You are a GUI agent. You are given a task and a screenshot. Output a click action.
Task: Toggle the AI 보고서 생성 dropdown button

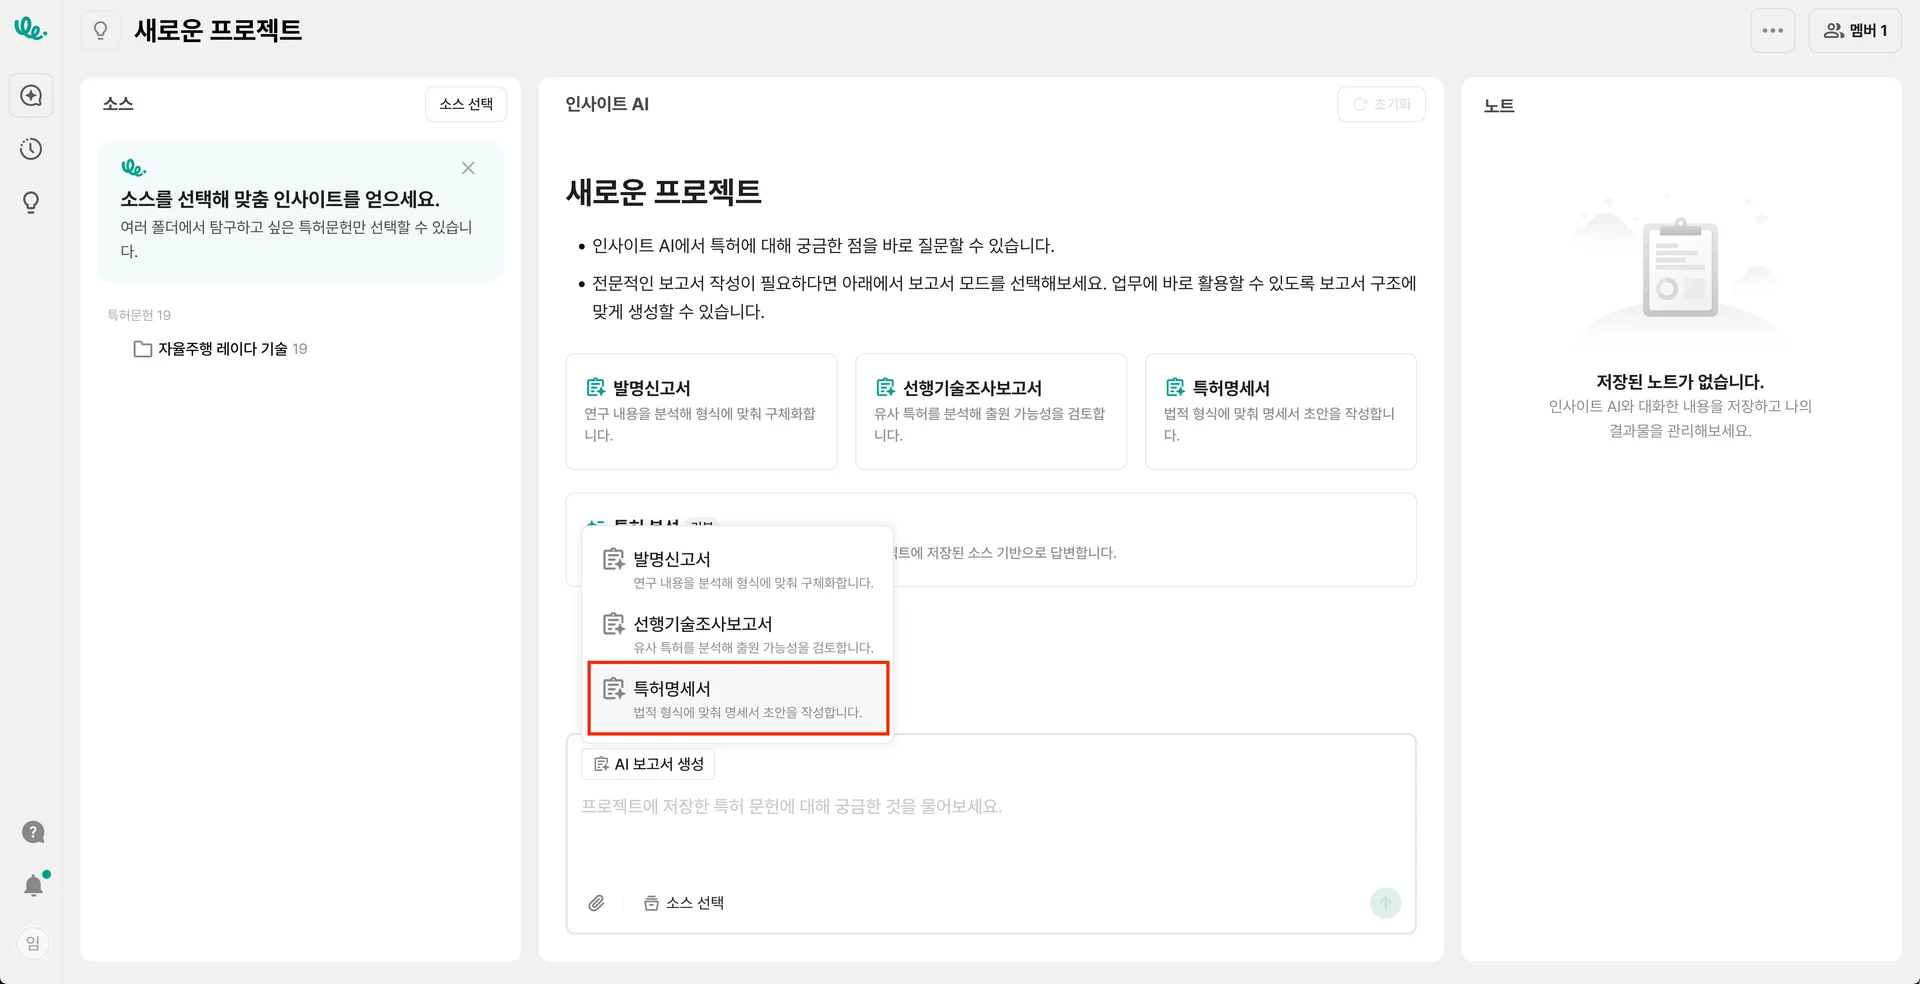(648, 764)
